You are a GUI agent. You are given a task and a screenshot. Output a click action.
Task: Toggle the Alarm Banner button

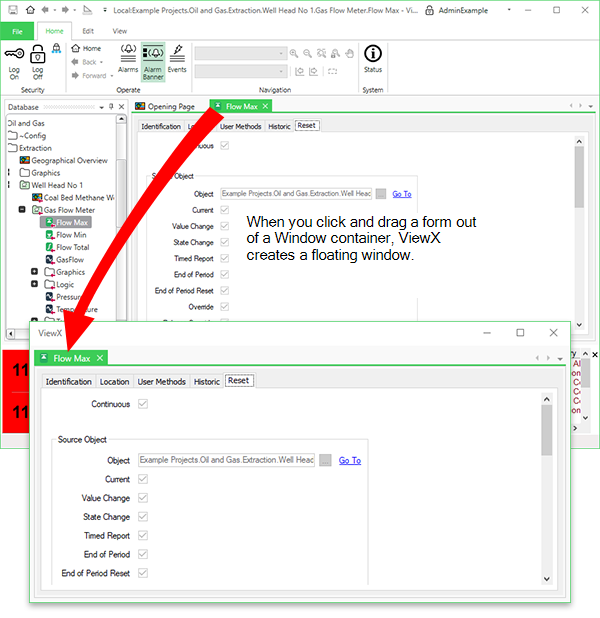(153, 53)
